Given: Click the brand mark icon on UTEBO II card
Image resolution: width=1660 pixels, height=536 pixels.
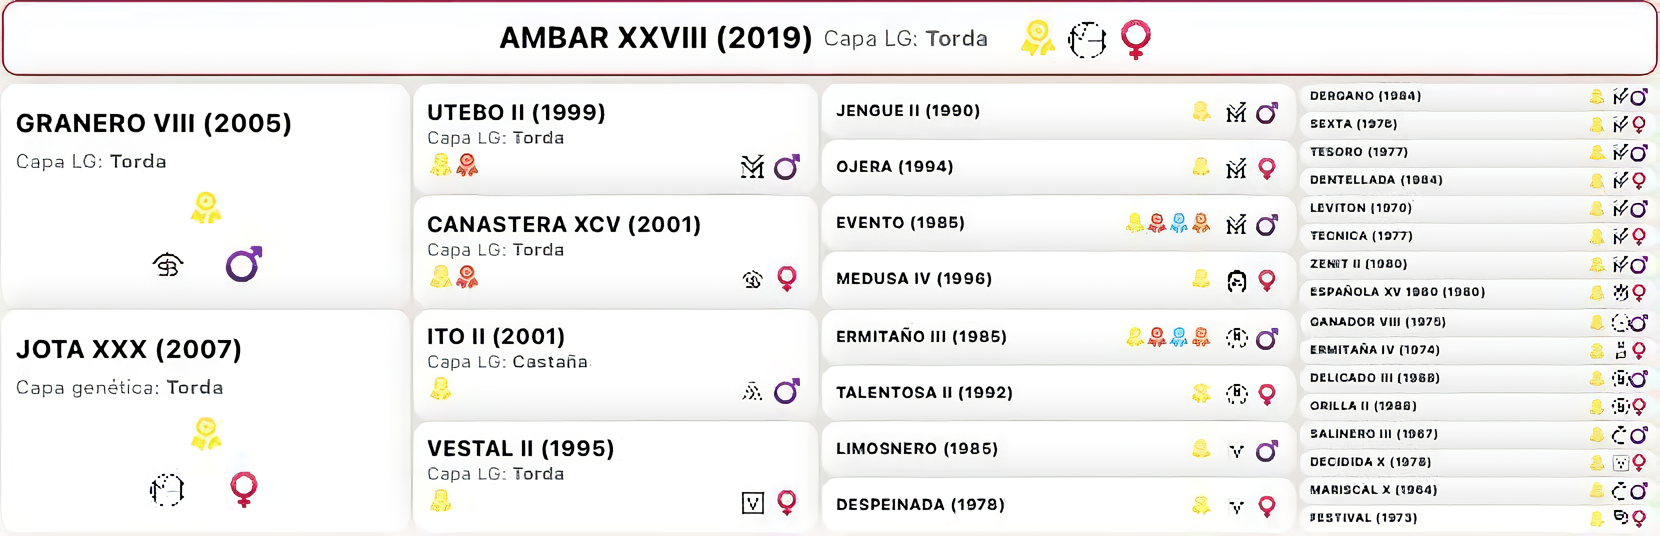Looking at the screenshot, I should tap(752, 167).
